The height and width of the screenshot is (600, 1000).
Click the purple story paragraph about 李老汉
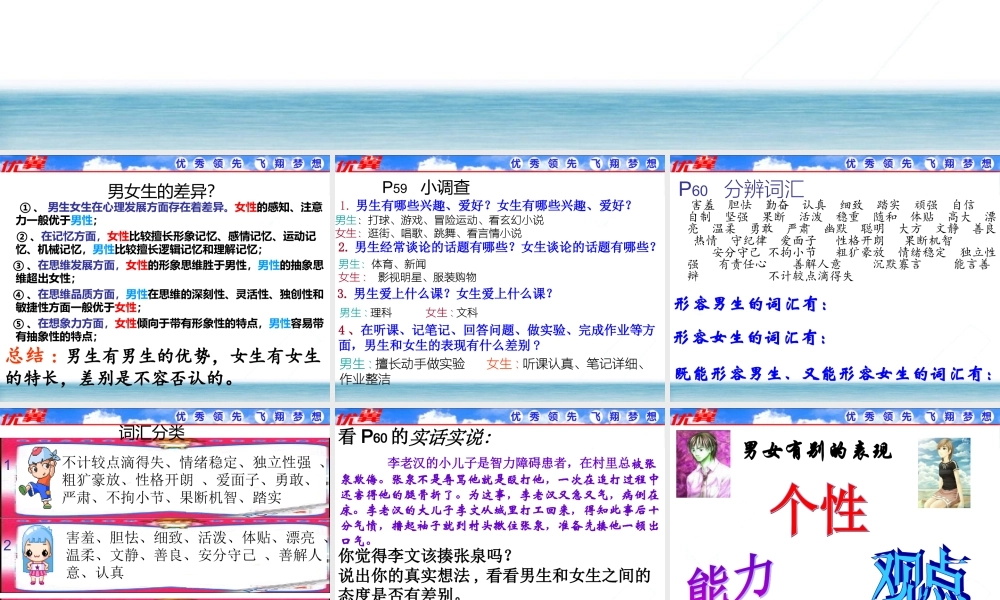pos(499,501)
